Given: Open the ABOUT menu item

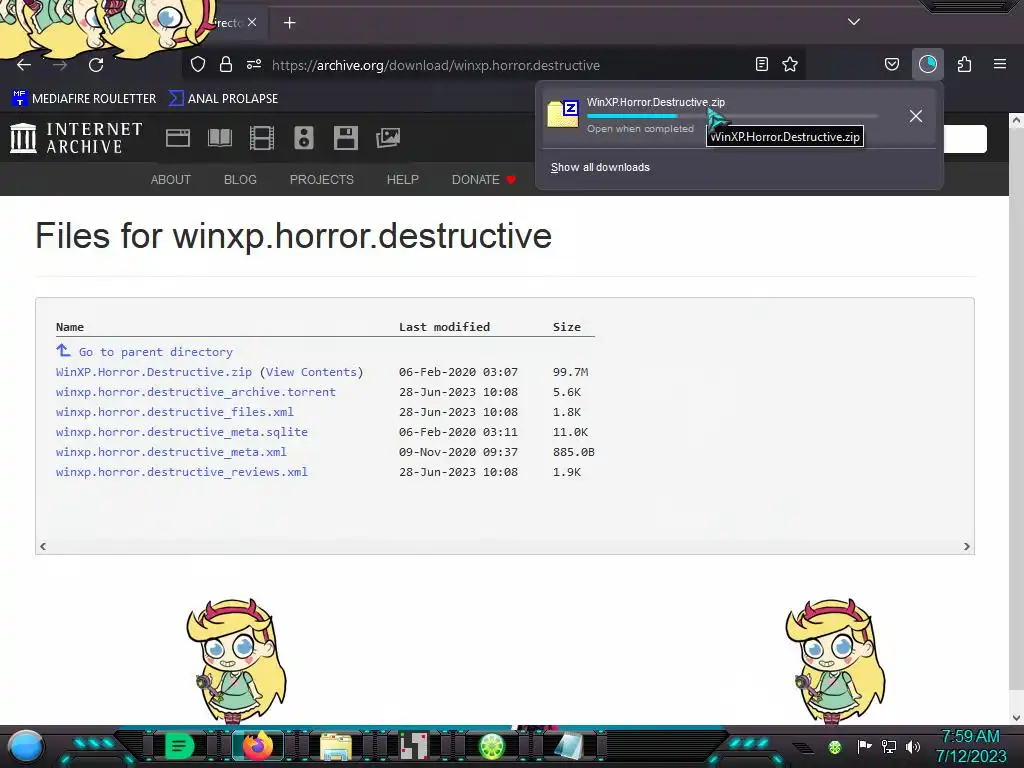Looking at the screenshot, I should point(171,180).
